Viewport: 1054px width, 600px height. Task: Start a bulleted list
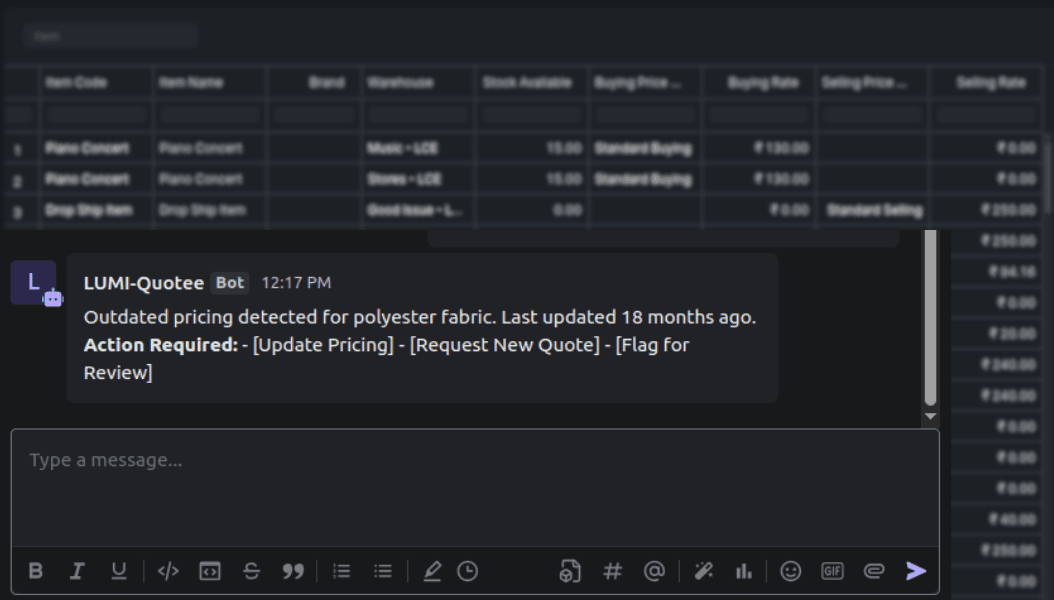(383, 571)
